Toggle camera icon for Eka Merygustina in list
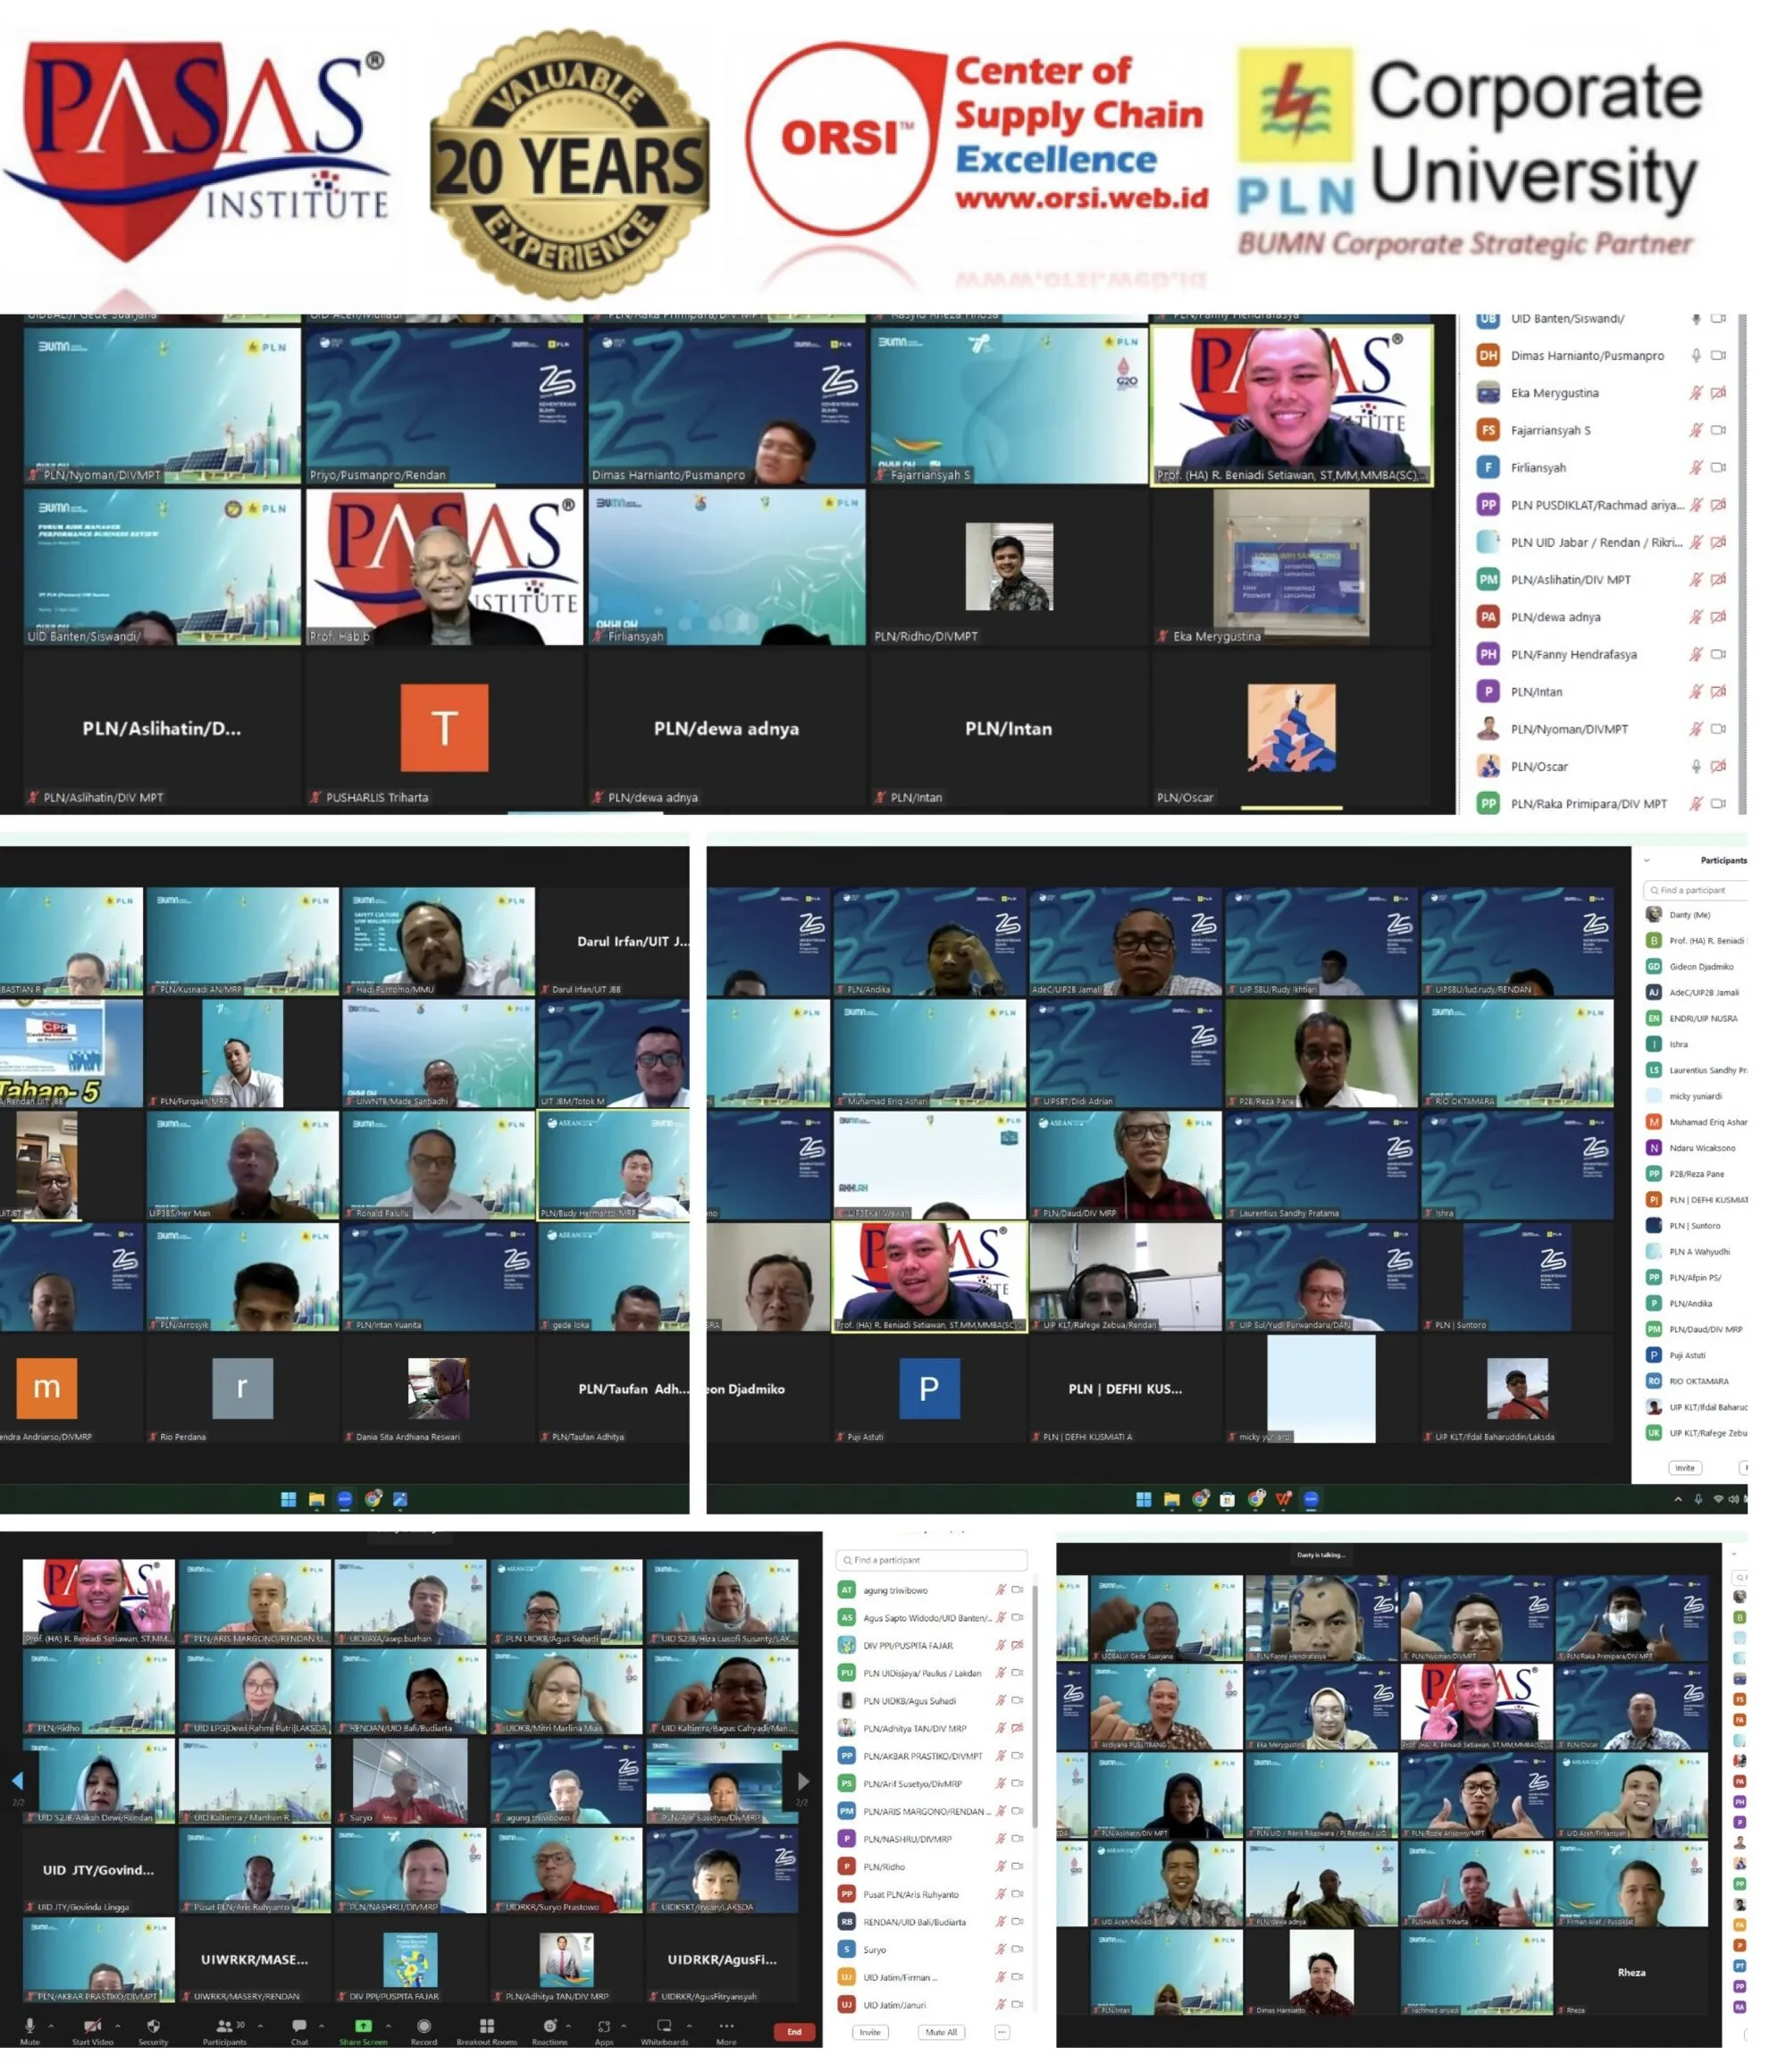1769x2072 pixels. click(x=1718, y=393)
